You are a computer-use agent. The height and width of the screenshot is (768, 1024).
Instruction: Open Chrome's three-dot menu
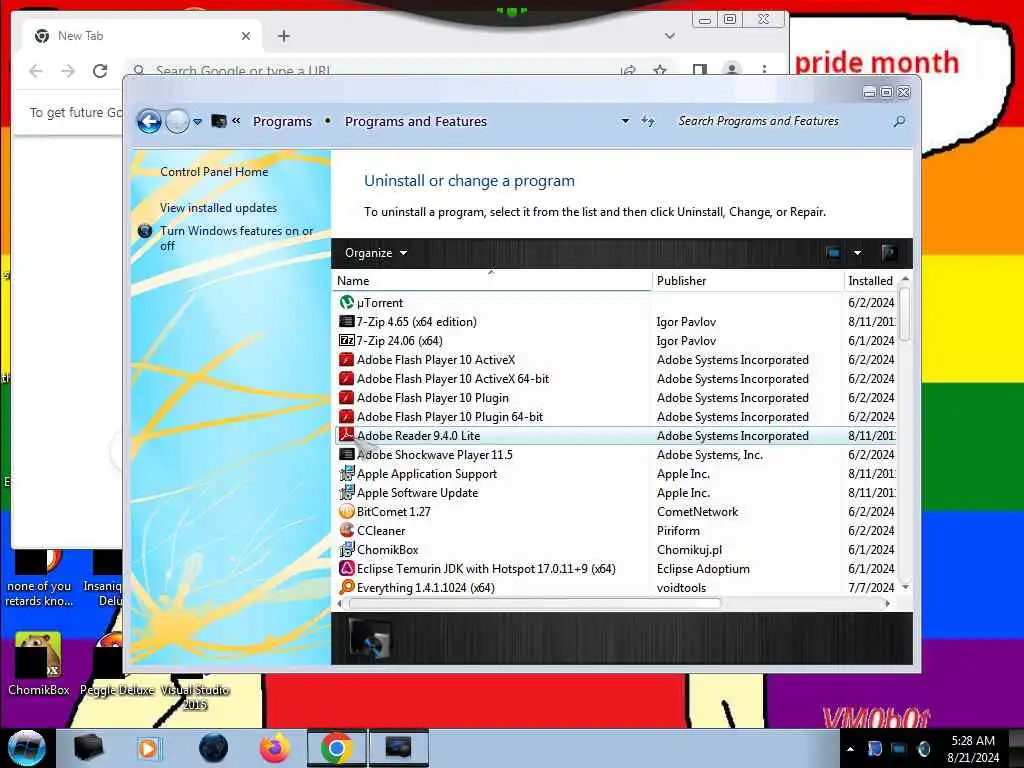pos(764,69)
